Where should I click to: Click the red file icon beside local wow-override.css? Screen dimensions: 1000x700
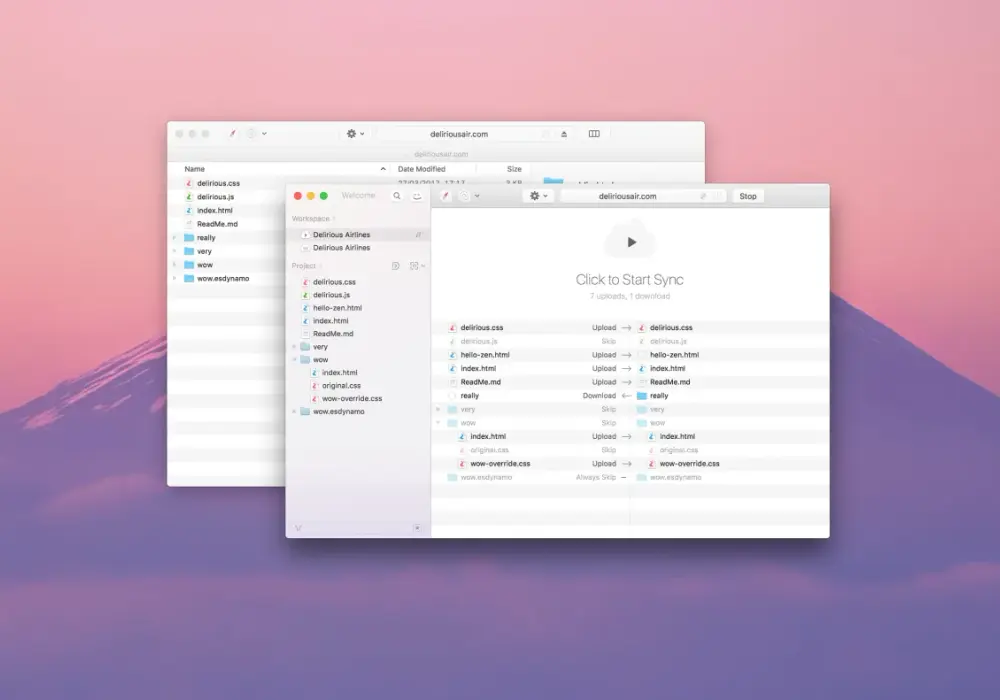click(462, 464)
